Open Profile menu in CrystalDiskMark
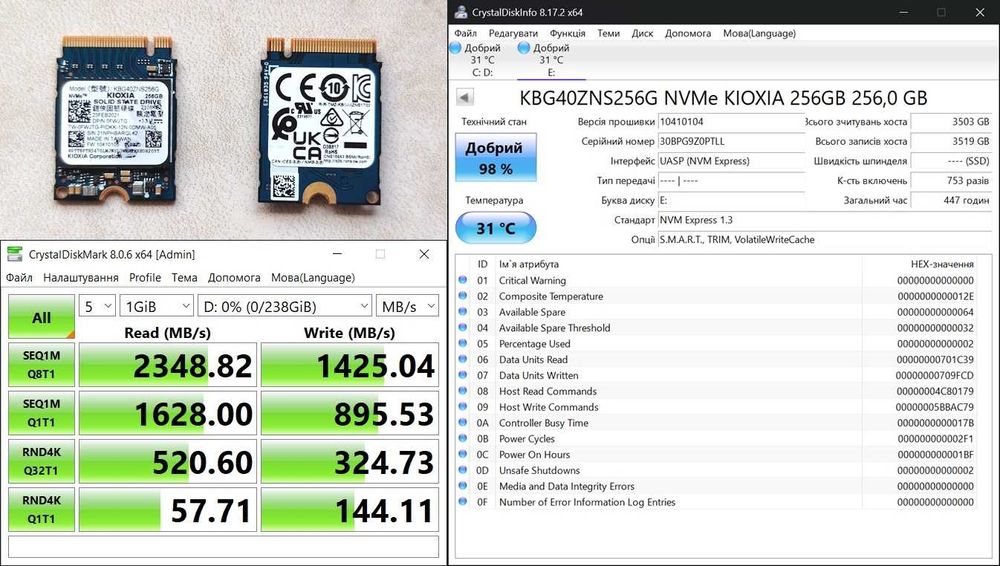 145,278
